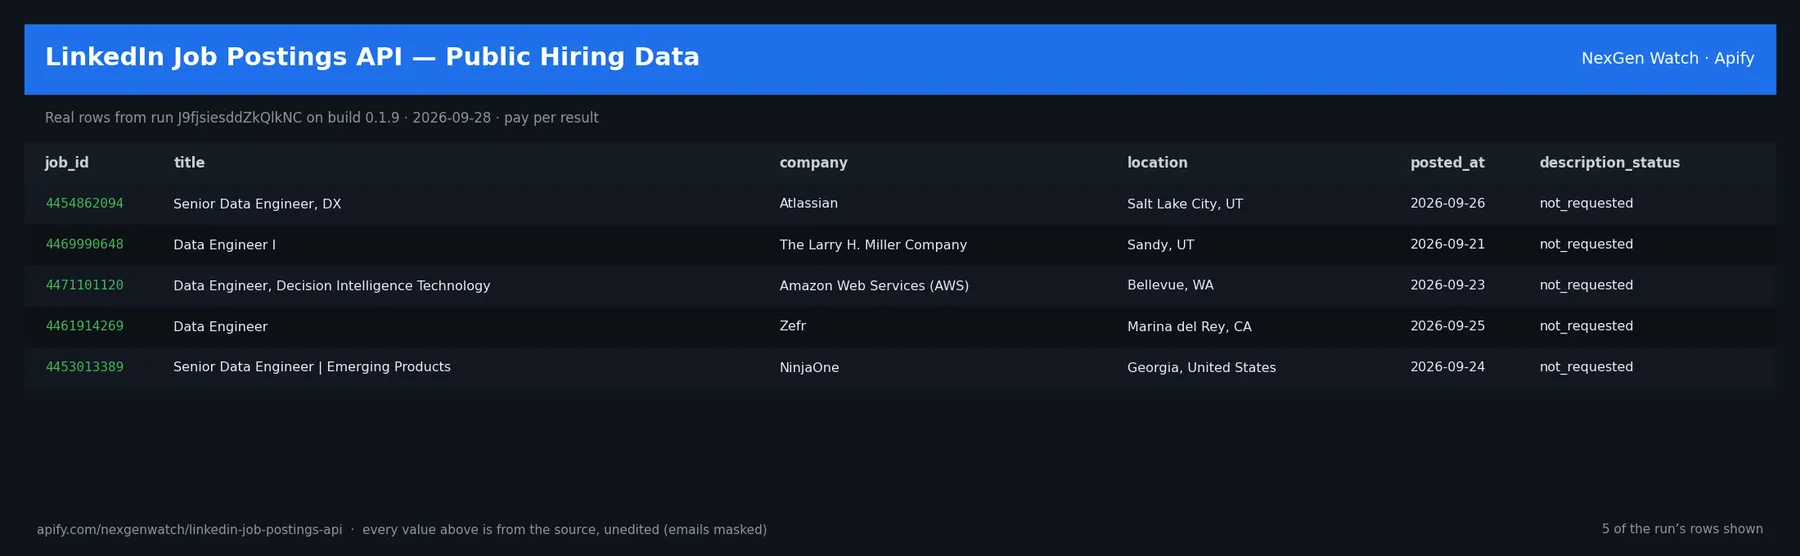Viewport: 1800px width, 556px height.
Task: Open job ID 4469990648
Action: pyautogui.click(x=84, y=244)
